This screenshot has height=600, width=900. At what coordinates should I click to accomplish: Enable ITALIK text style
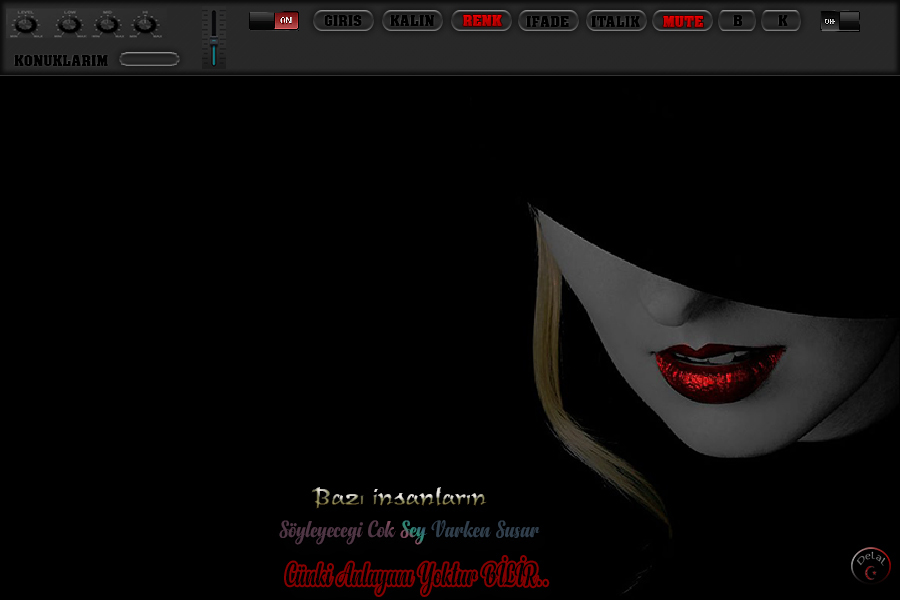click(616, 21)
